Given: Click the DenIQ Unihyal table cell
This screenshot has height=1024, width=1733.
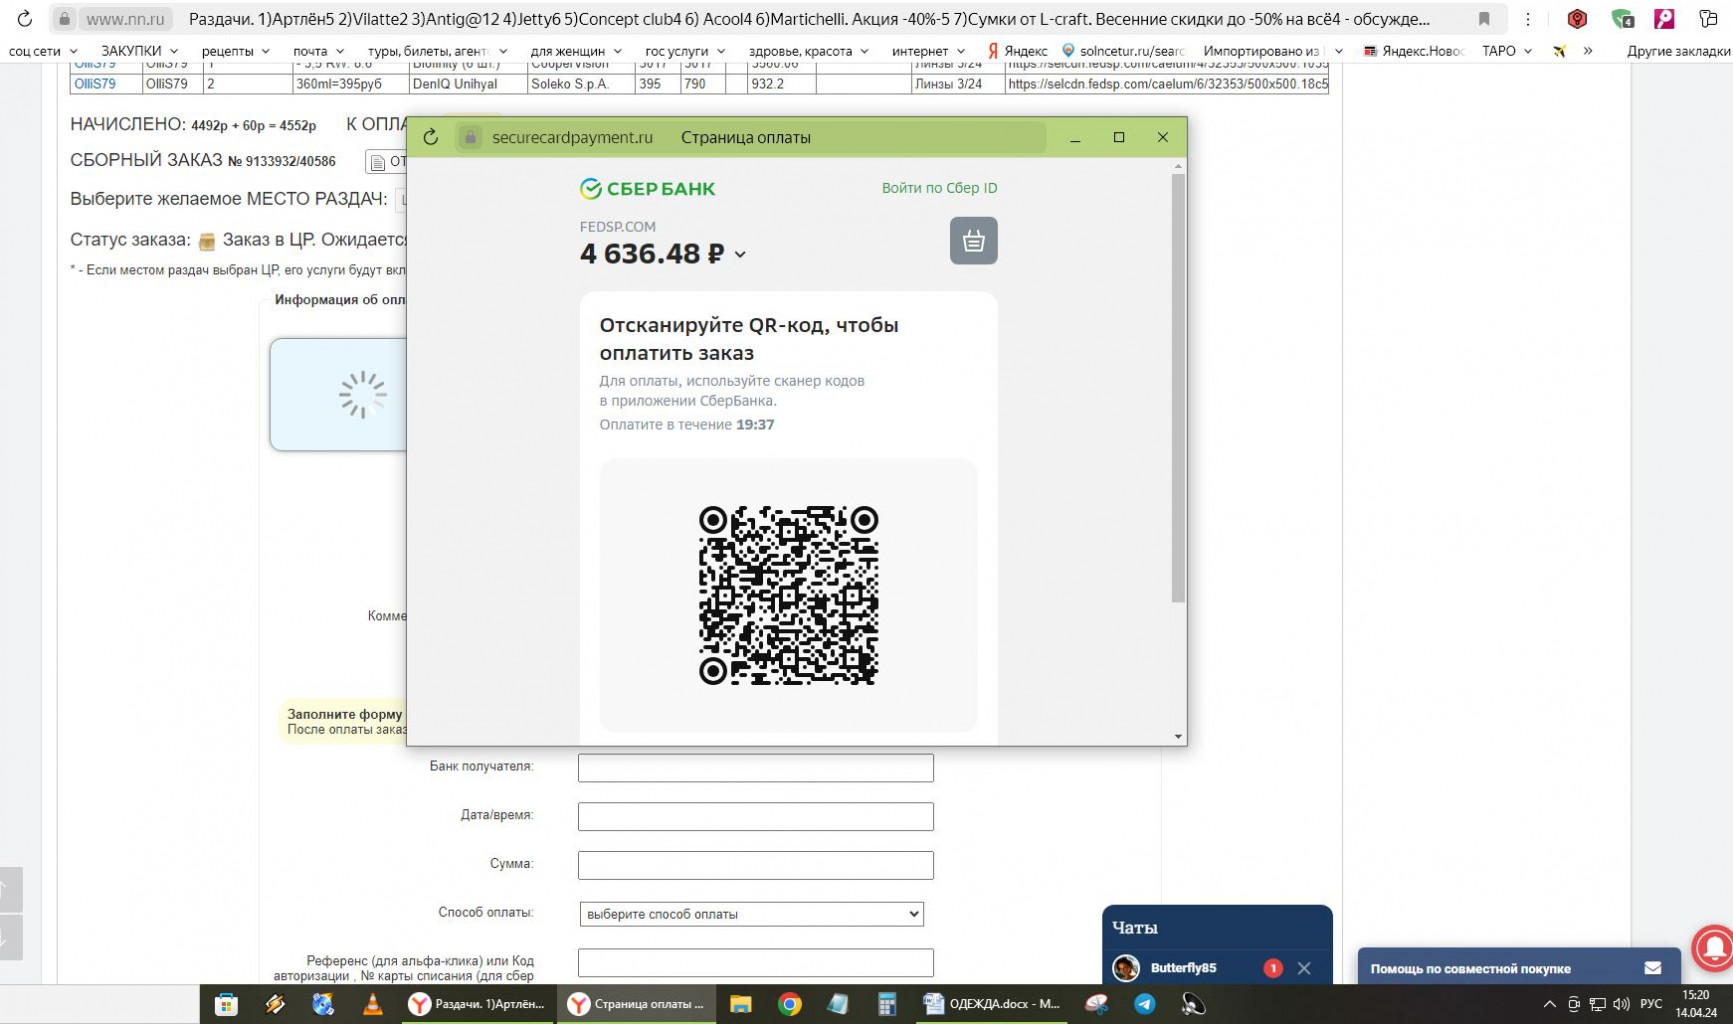Looking at the screenshot, I should pos(467,84).
